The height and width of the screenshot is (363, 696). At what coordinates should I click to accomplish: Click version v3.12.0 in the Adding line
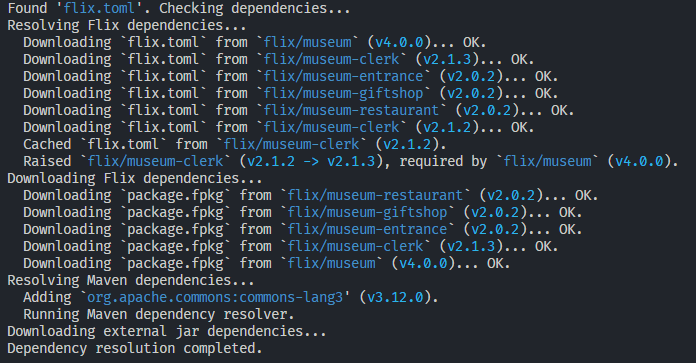[395, 297]
